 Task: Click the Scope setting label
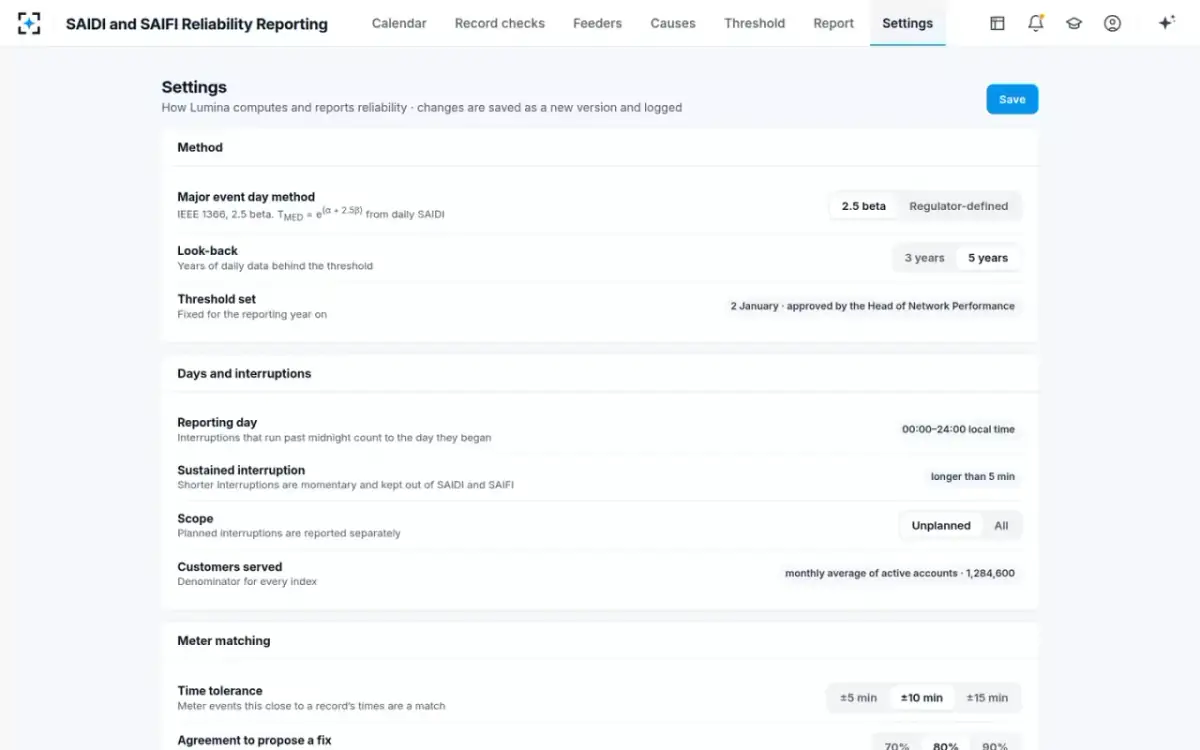click(x=195, y=519)
